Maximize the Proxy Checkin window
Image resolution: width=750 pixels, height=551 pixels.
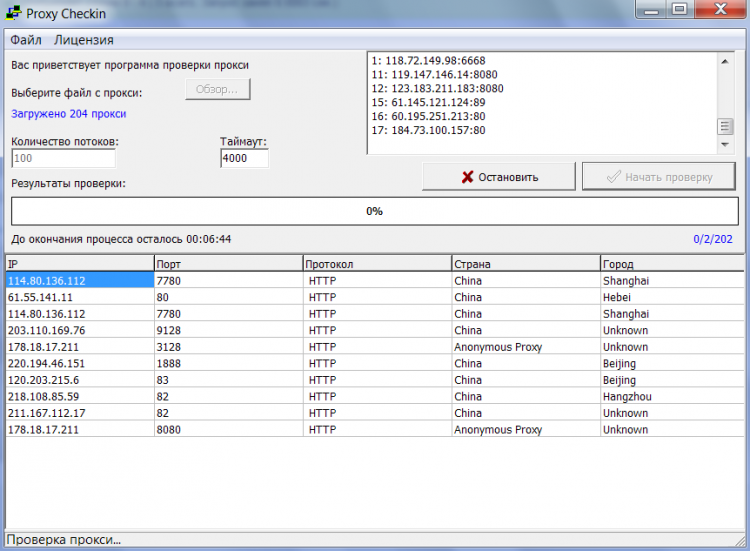click(680, 10)
